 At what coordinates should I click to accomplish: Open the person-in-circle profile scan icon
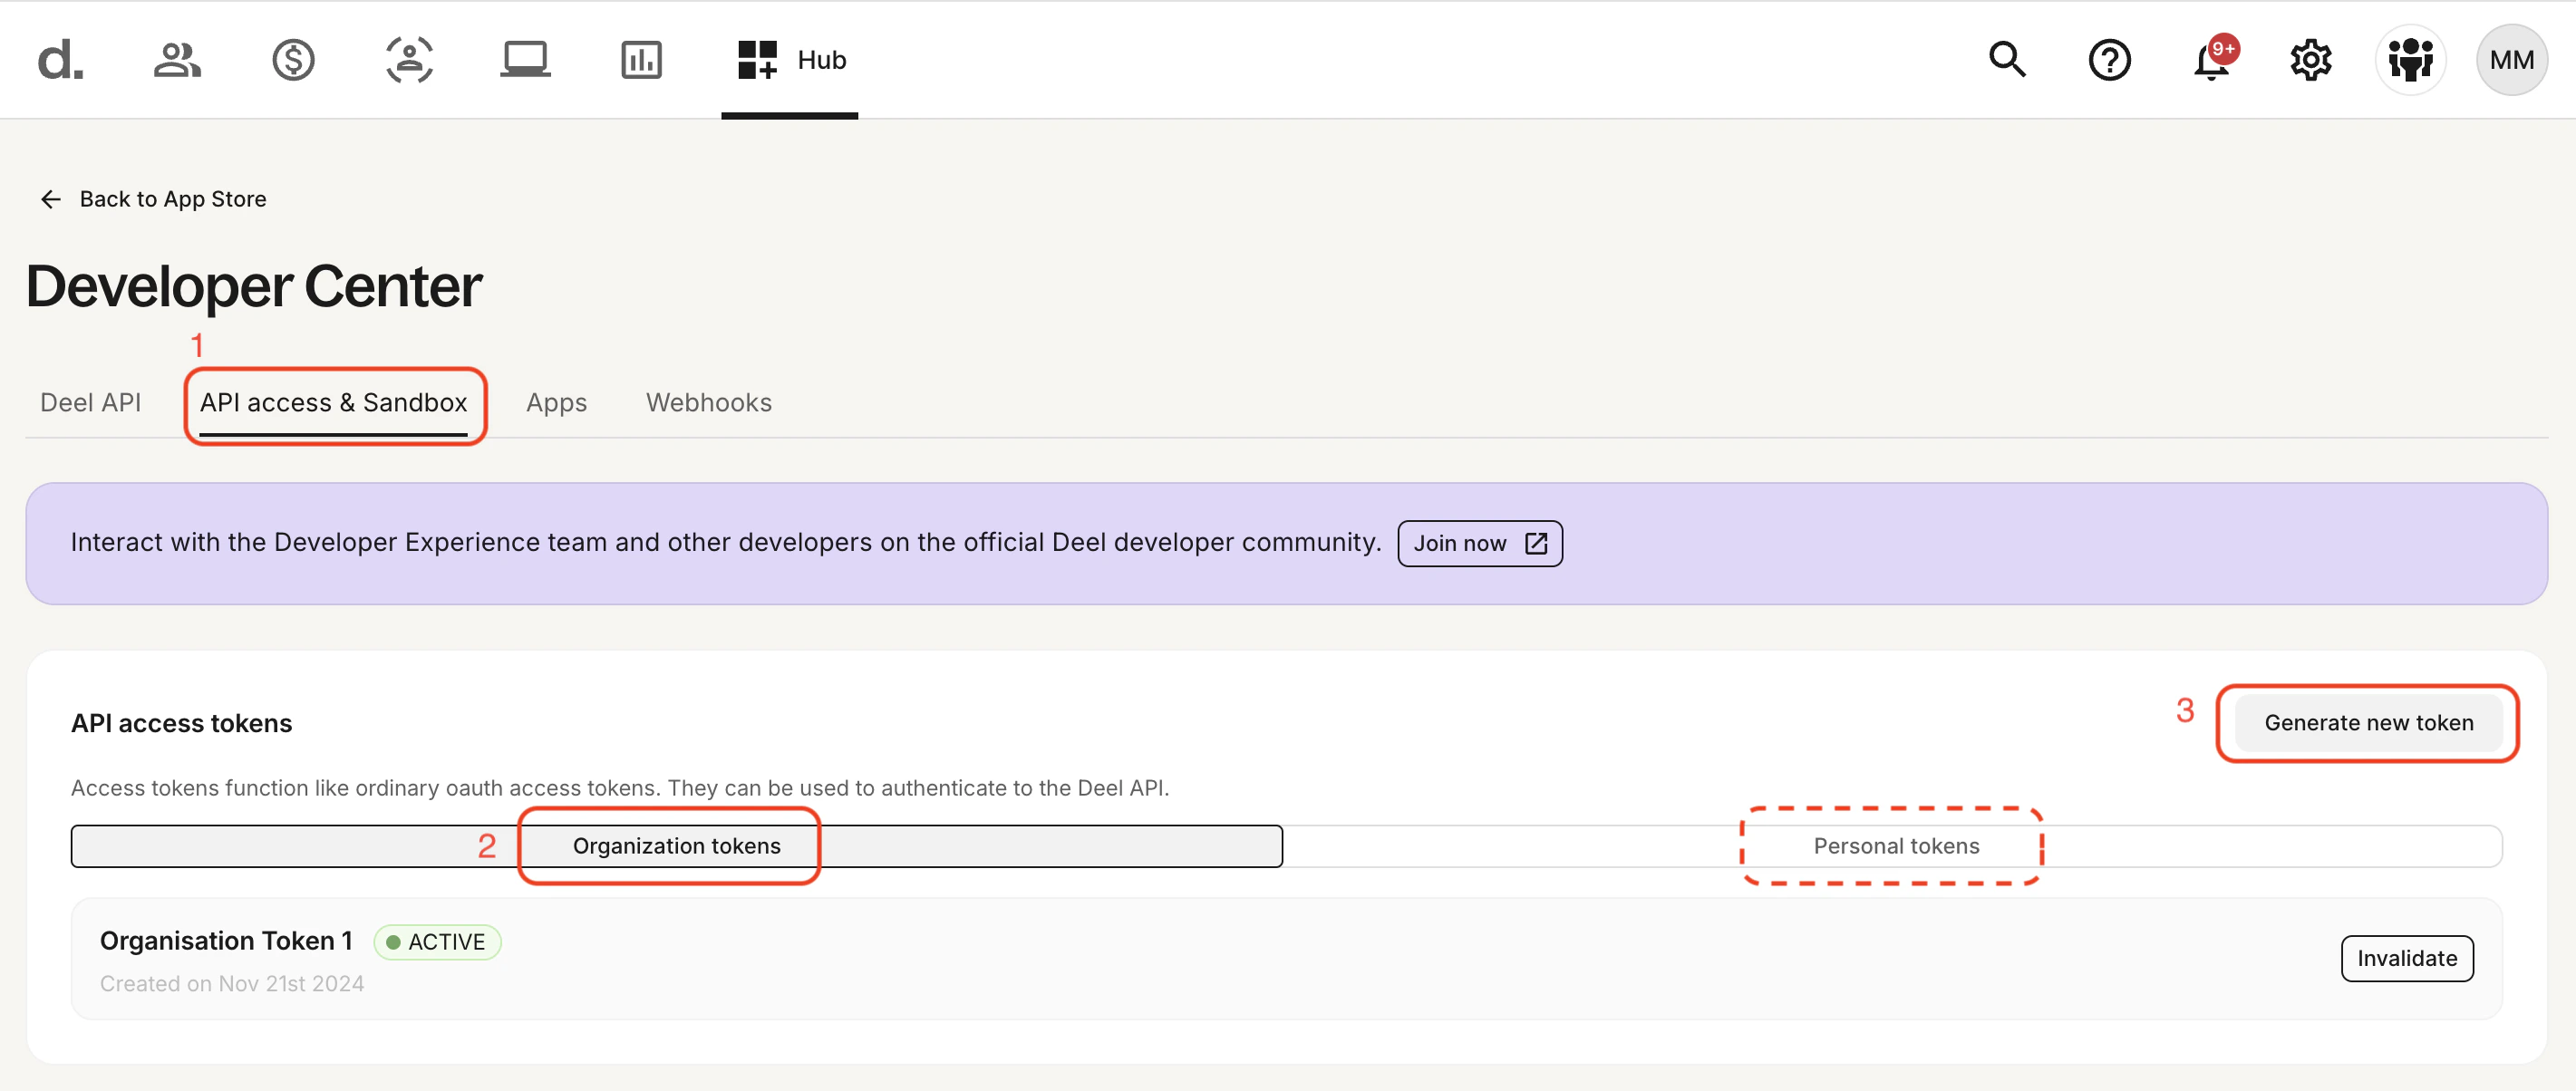click(408, 60)
